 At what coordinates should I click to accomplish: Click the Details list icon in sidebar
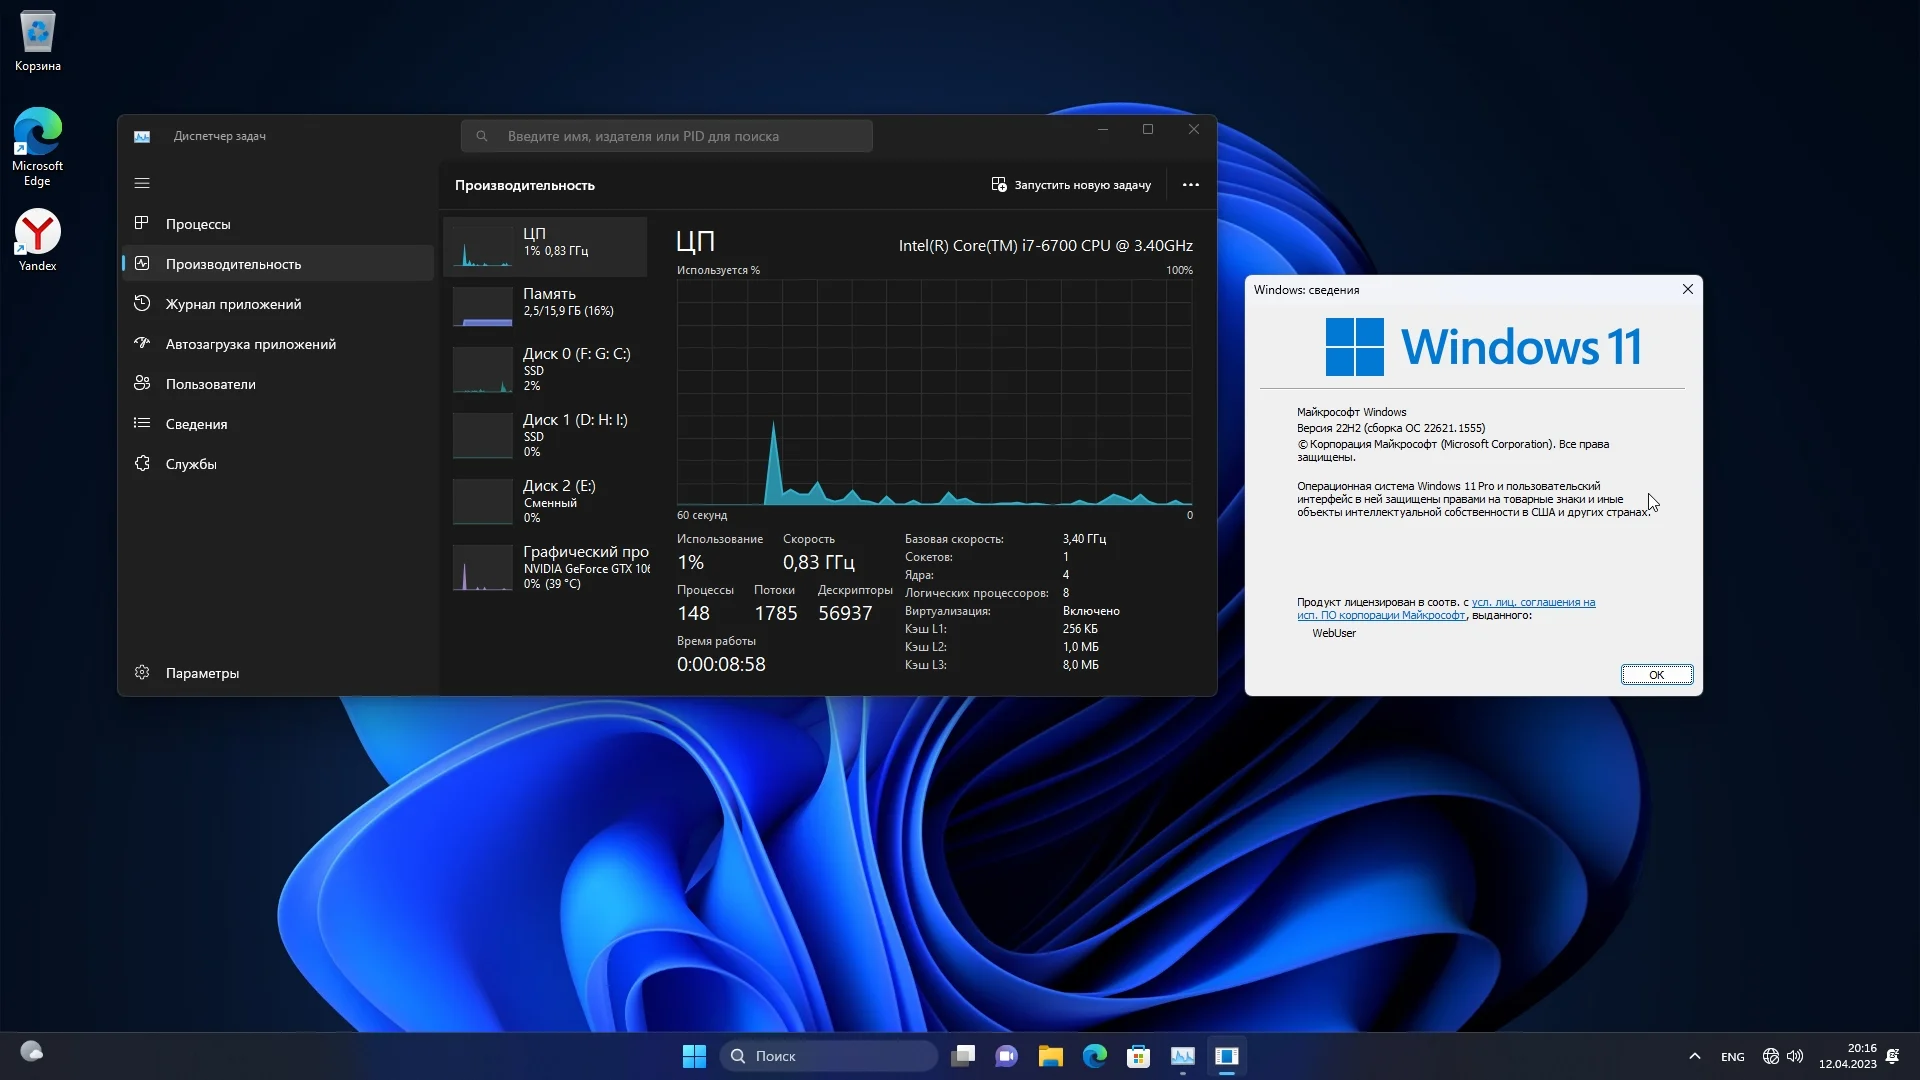click(142, 423)
